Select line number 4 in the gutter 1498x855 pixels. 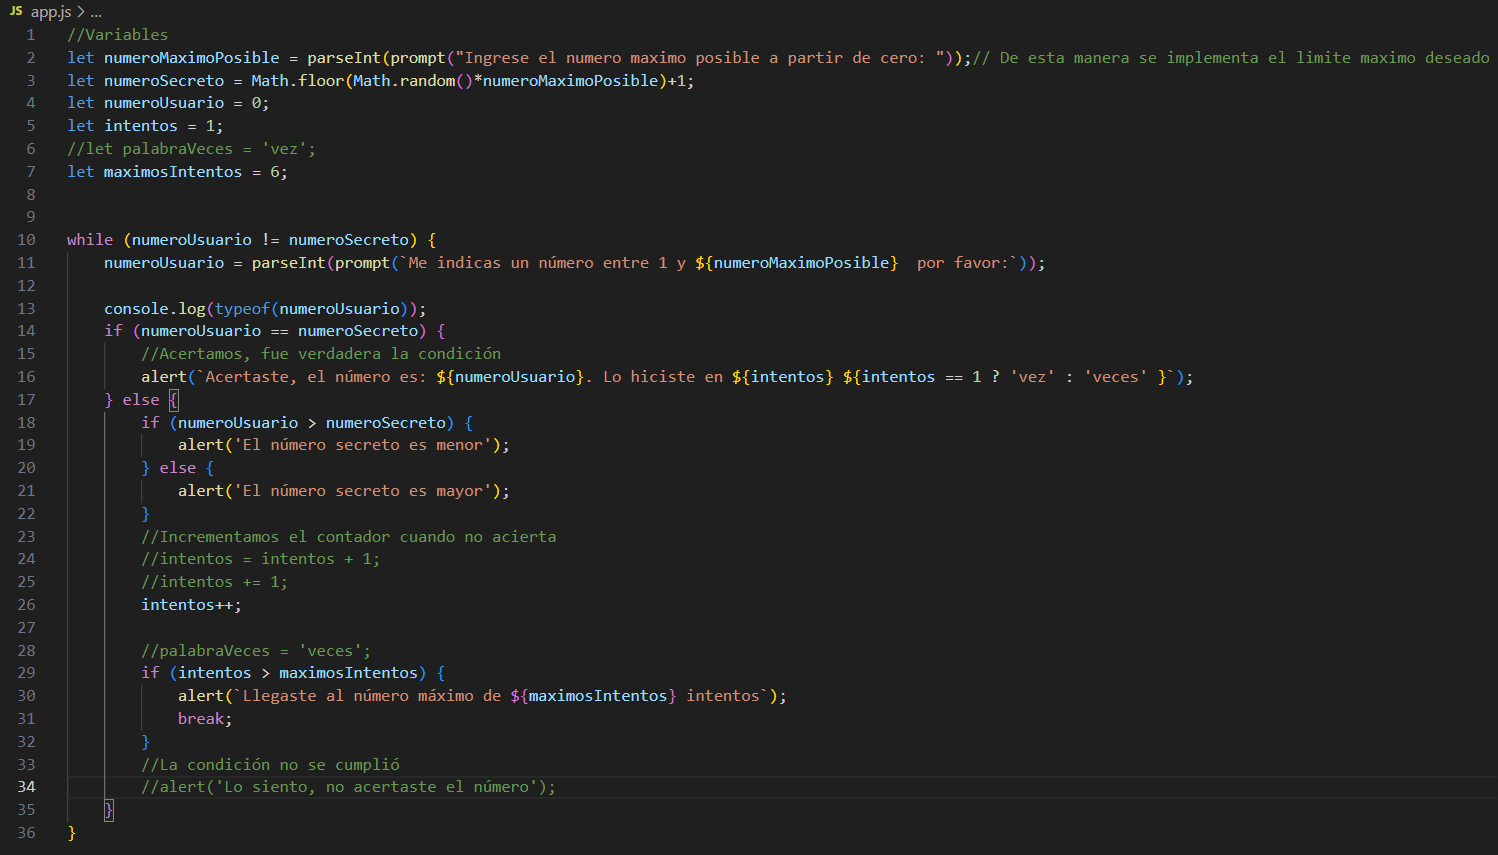click(31, 103)
